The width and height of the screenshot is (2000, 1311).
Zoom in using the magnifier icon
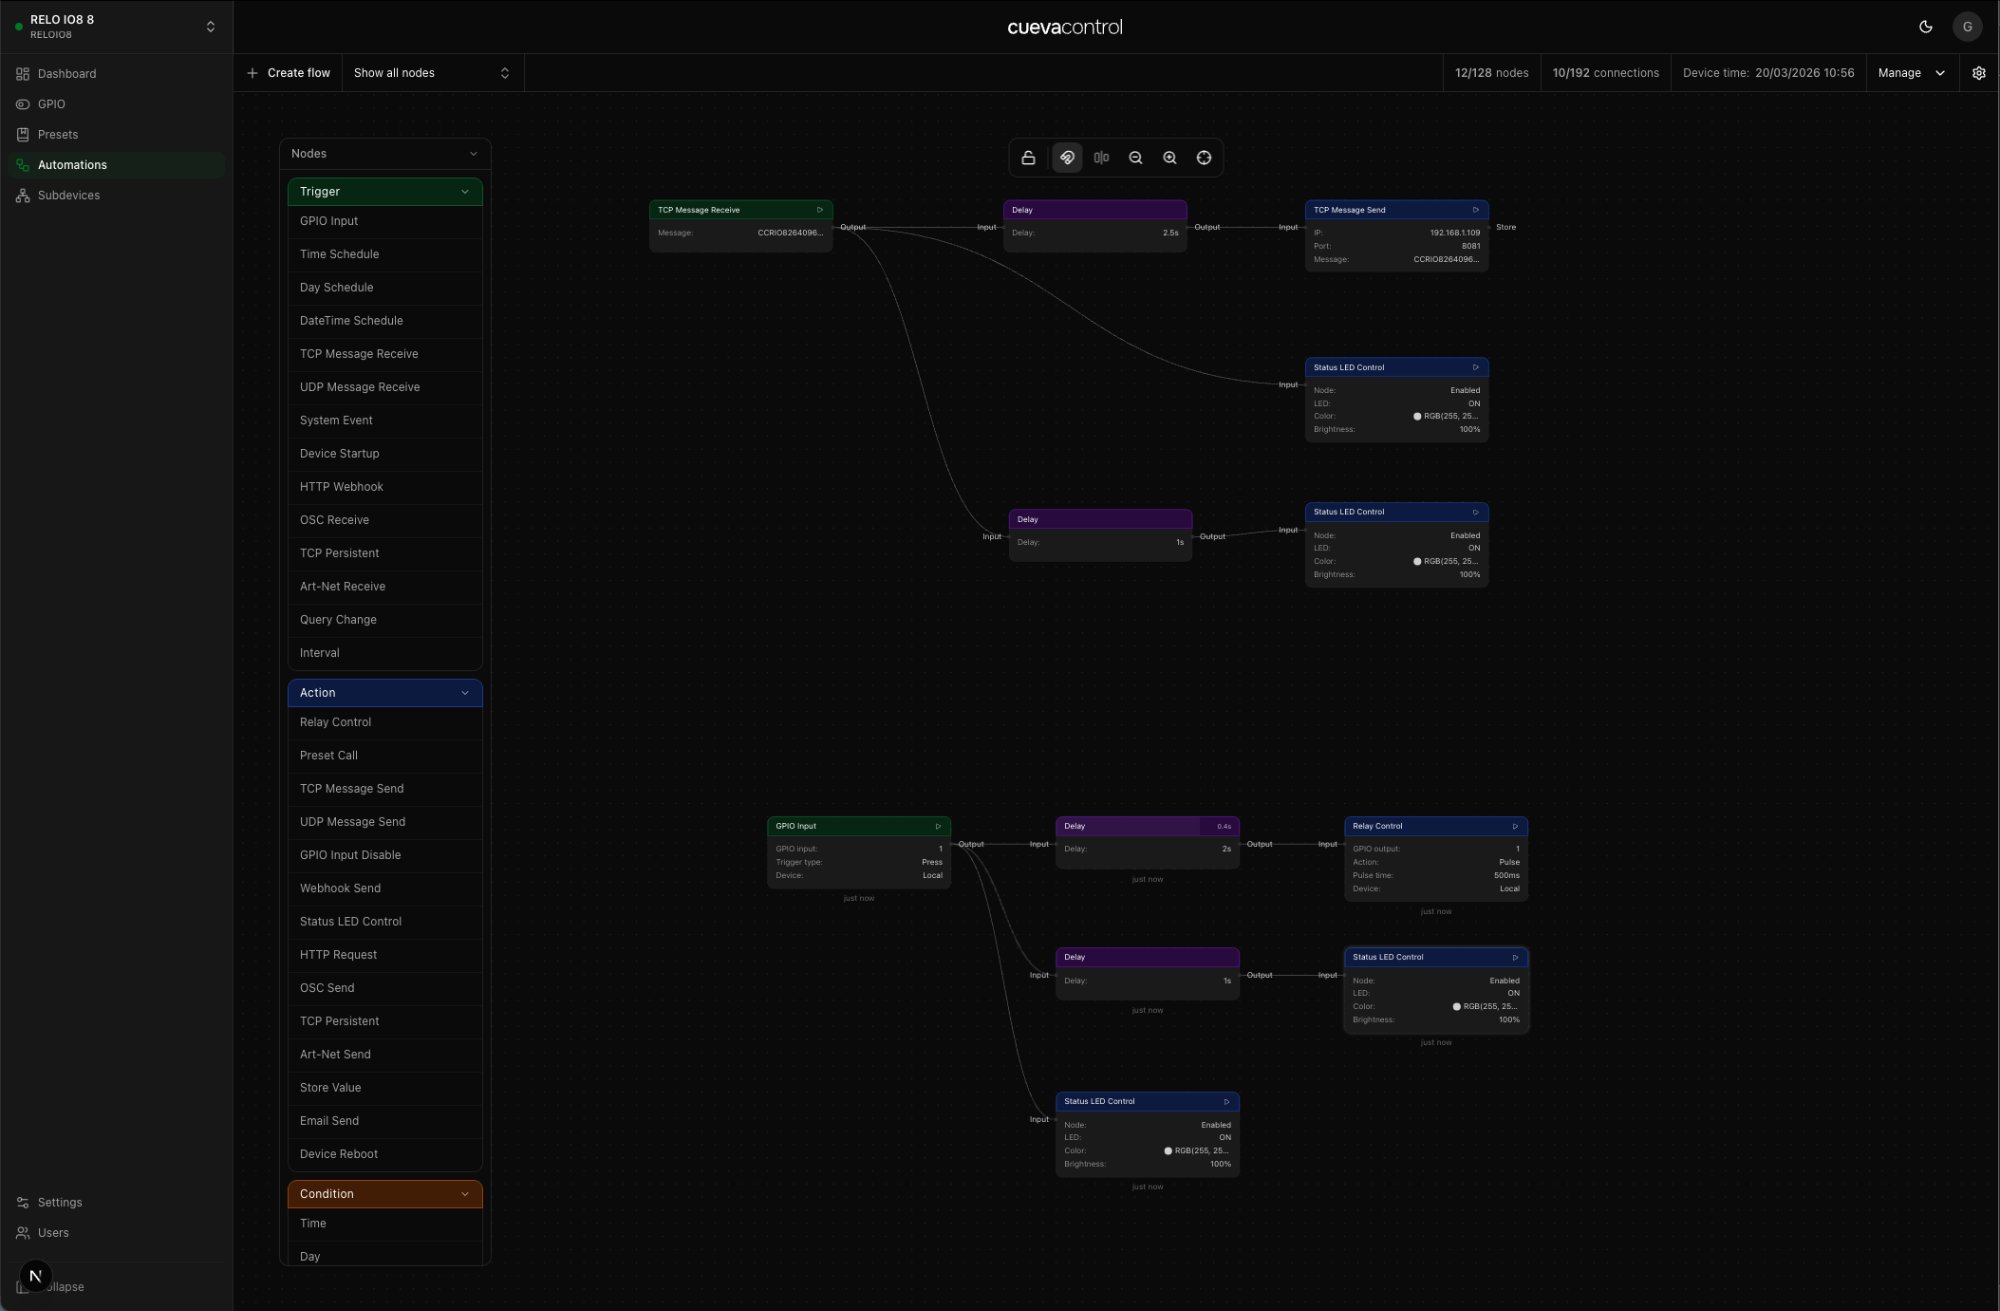click(x=1169, y=157)
